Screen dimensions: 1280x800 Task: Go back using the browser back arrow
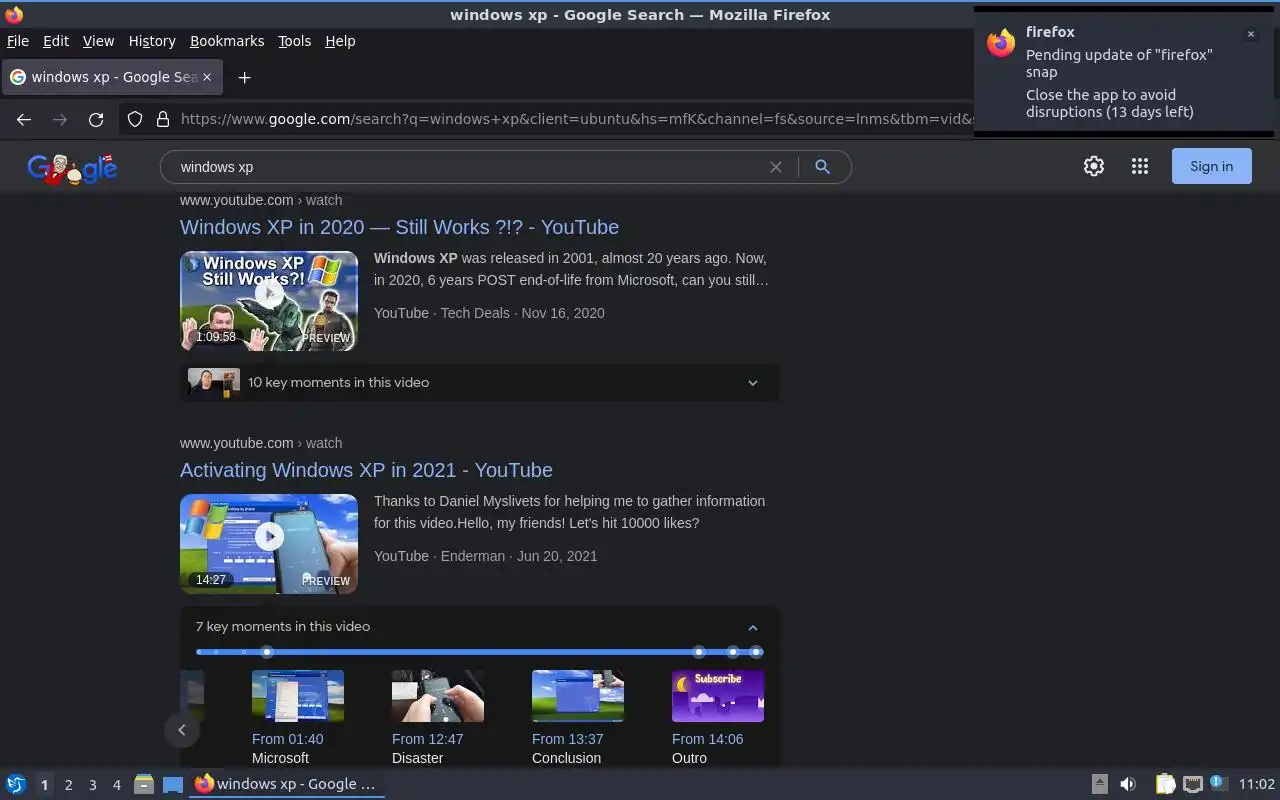click(24, 119)
